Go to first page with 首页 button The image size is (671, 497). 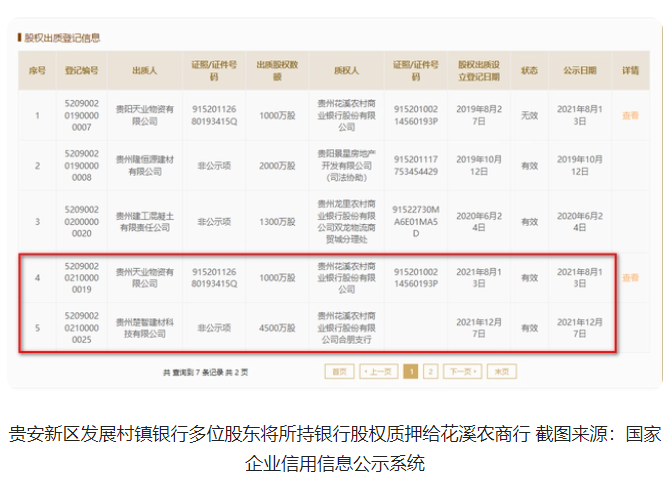tap(339, 372)
